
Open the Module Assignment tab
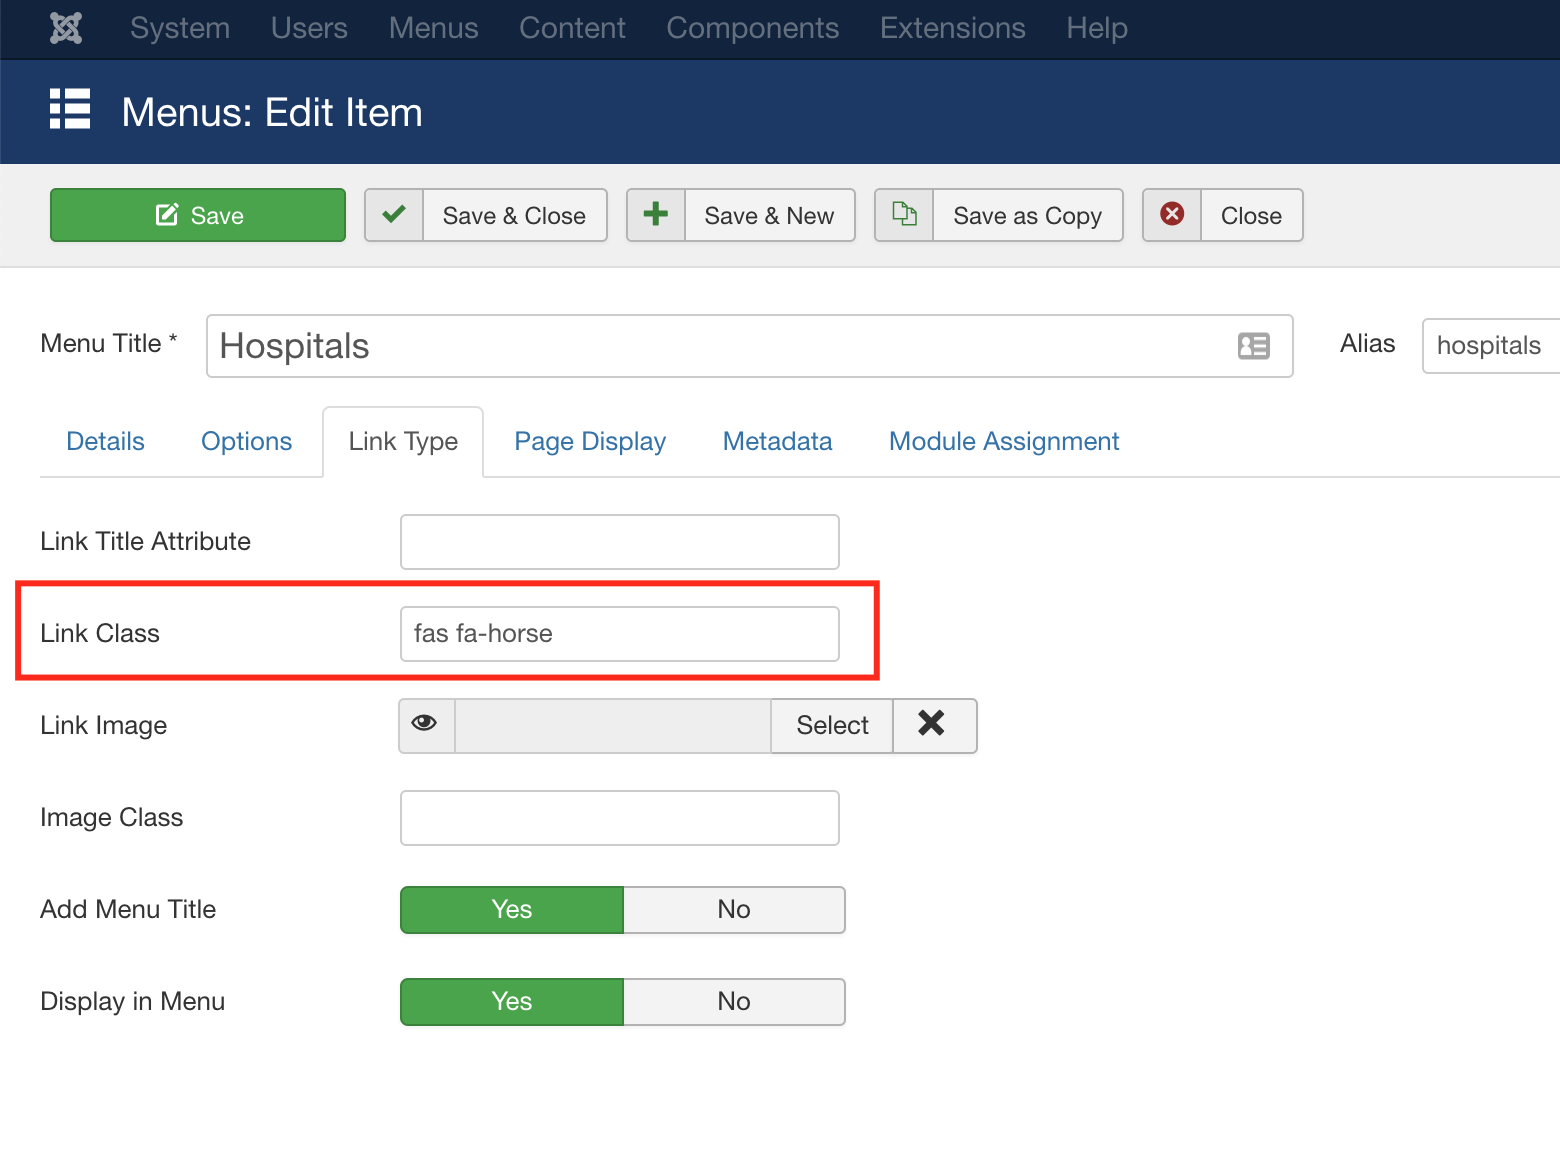pos(1003,441)
